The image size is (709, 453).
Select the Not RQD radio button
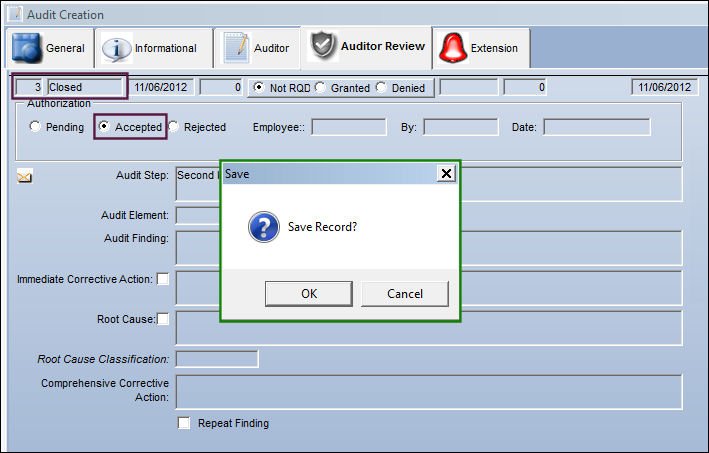click(x=259, y=87)
